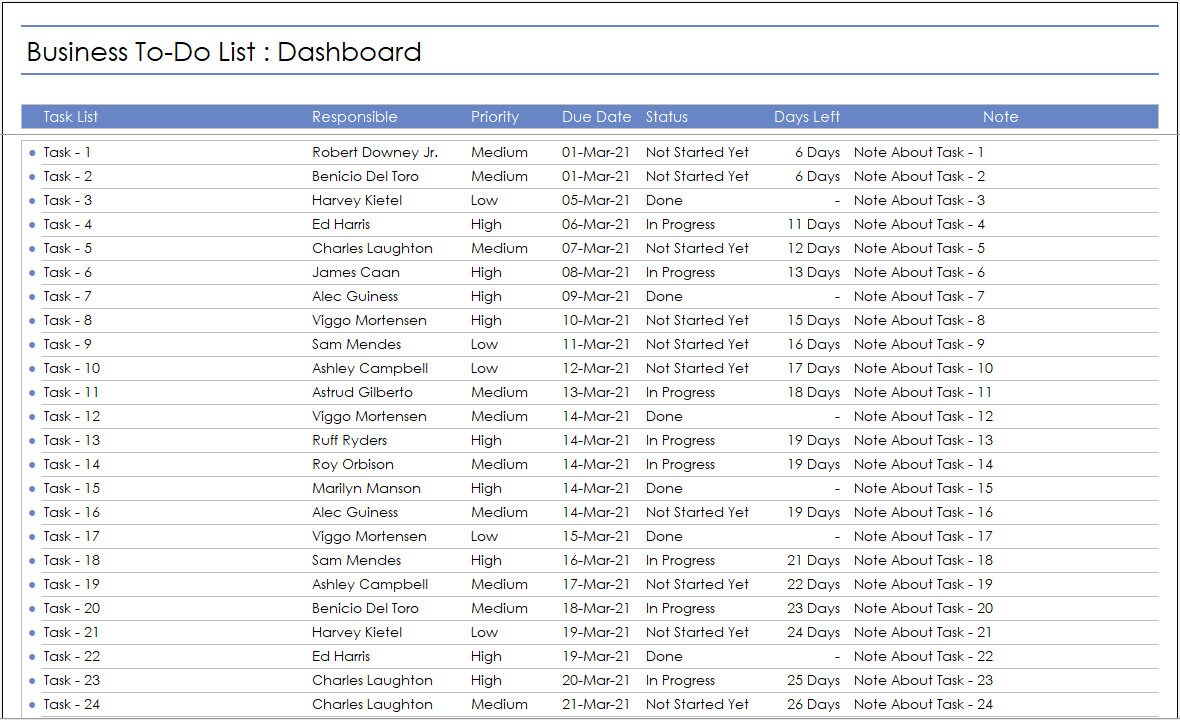Select the '13-Mar-21' due date cell
The width and height of the screenshot is (1180, 720).
(595, 392)
